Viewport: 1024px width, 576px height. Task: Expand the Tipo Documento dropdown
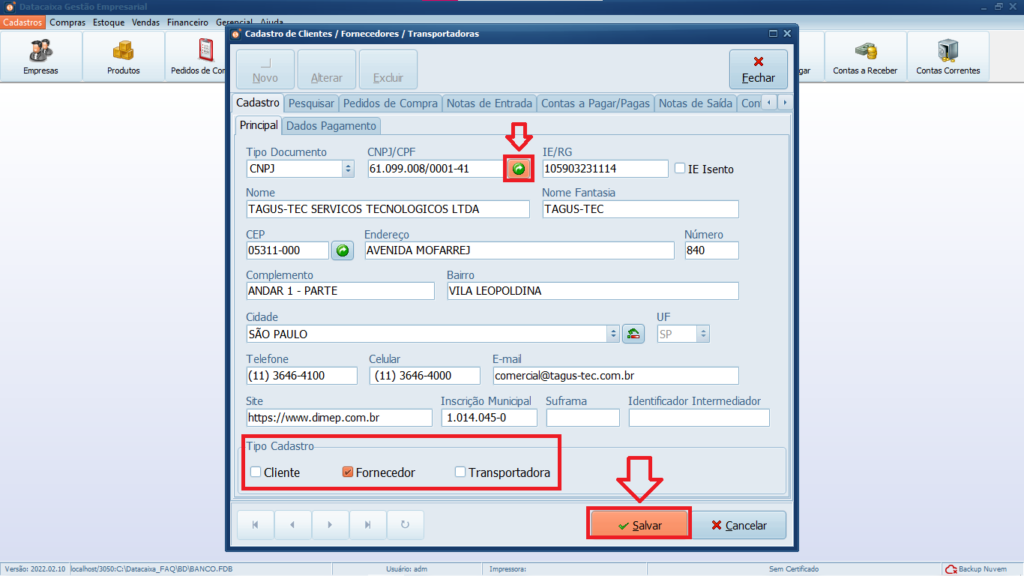pyautogui.click(x=348, y=169)
